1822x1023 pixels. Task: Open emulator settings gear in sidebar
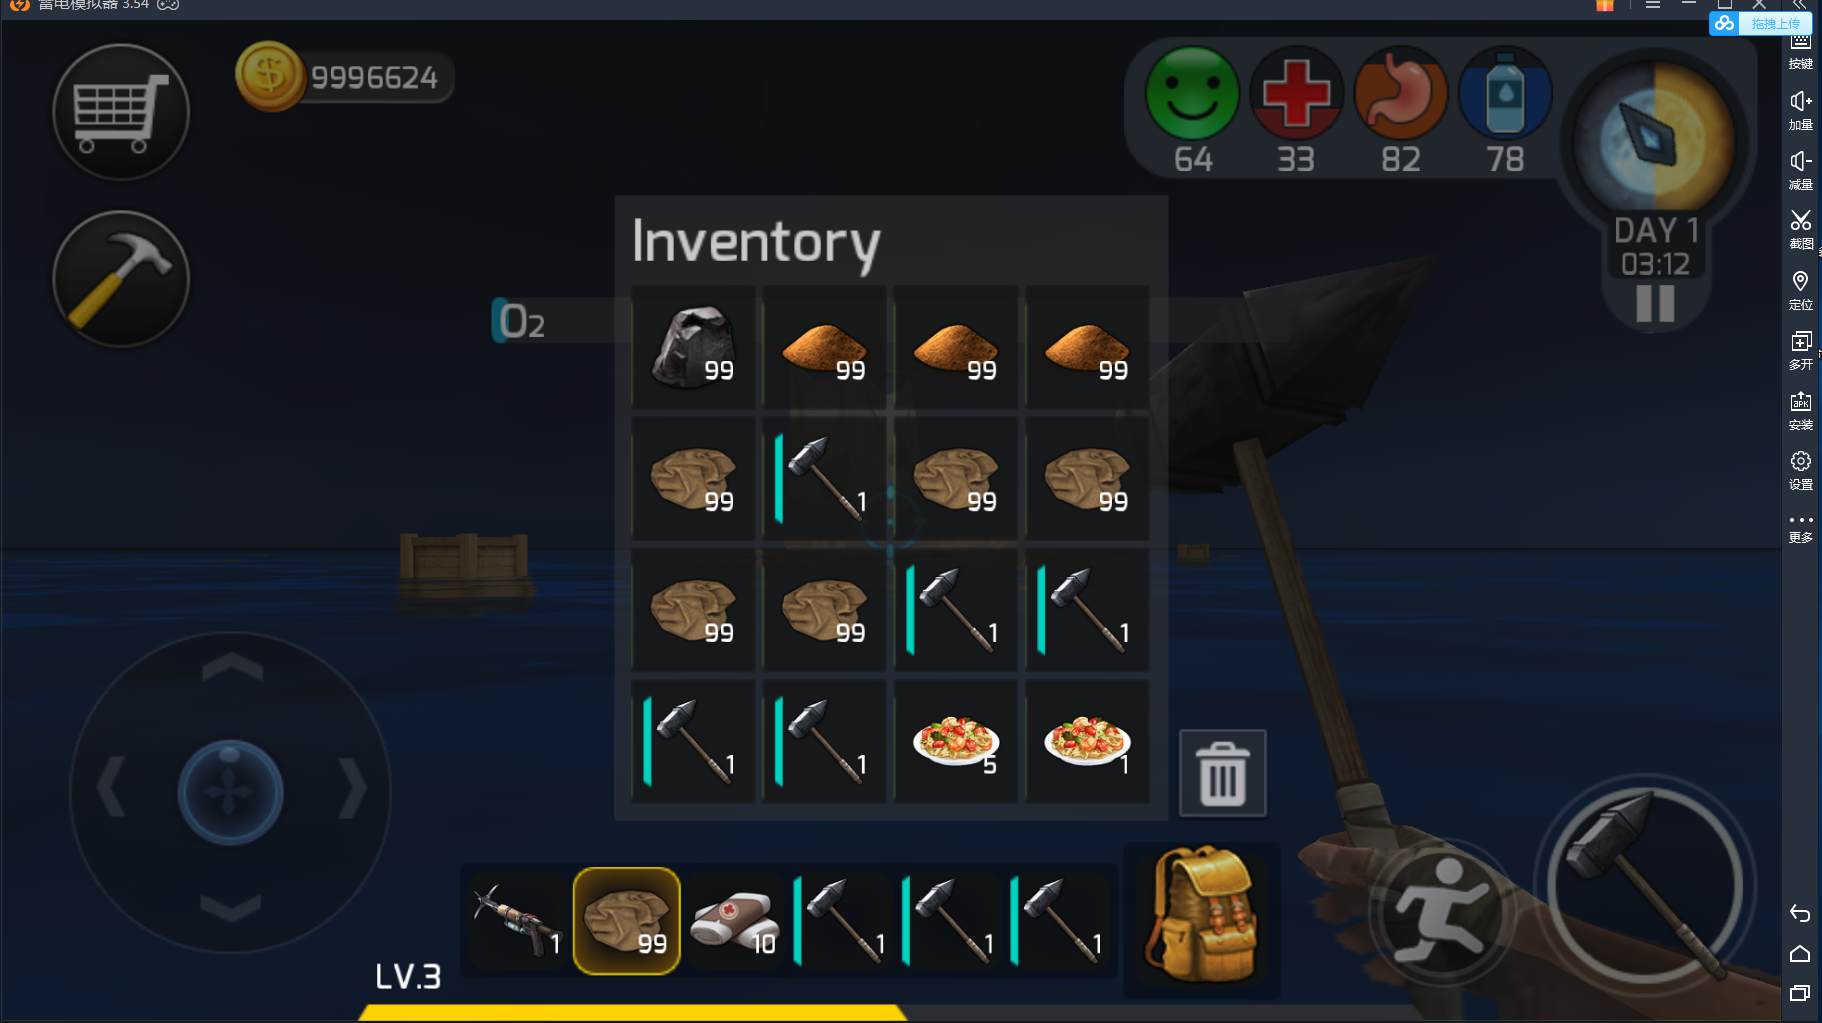1800,470
